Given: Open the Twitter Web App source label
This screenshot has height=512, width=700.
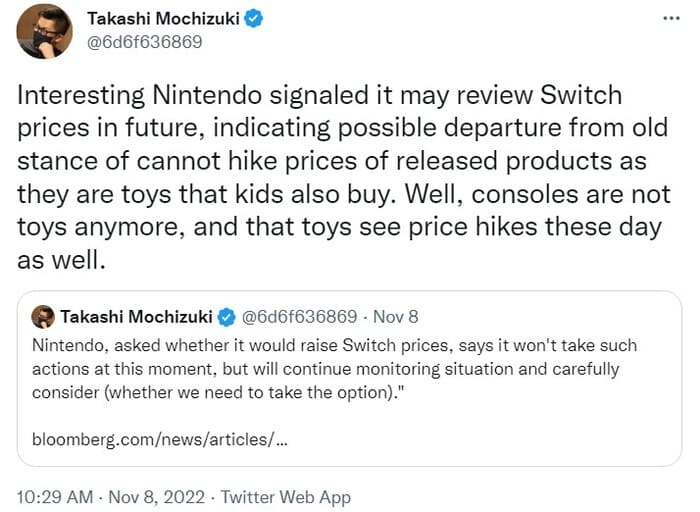Looking at the screenshot, I should (286, 497).
